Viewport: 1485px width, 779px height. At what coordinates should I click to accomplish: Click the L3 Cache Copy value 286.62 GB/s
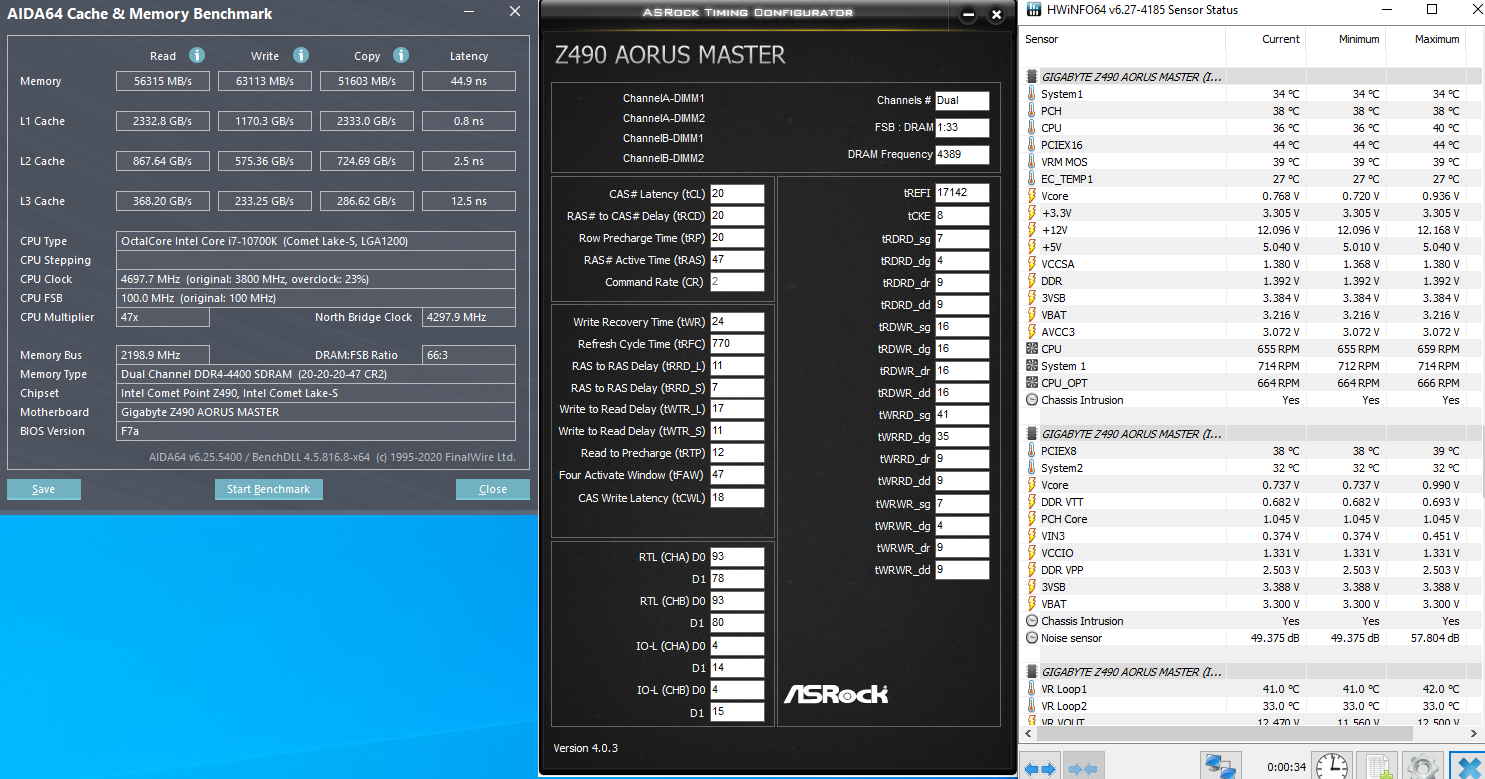point(367,201)
